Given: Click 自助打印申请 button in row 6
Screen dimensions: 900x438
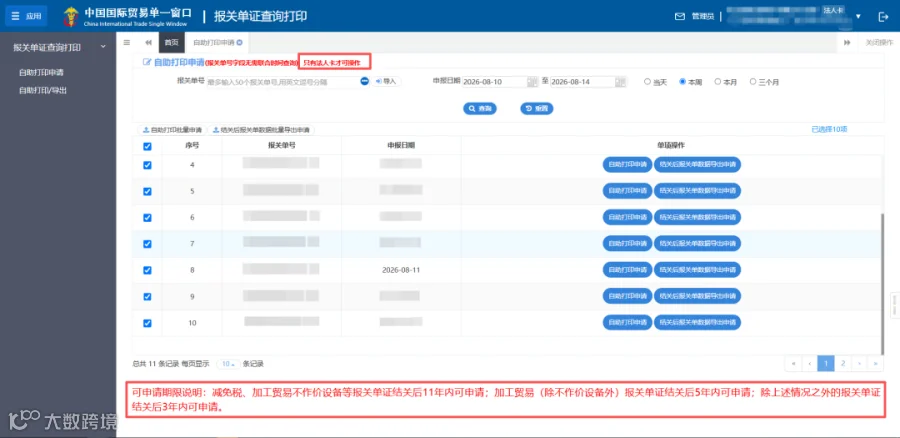Looking at the screenshot, I should pos(627,218).
